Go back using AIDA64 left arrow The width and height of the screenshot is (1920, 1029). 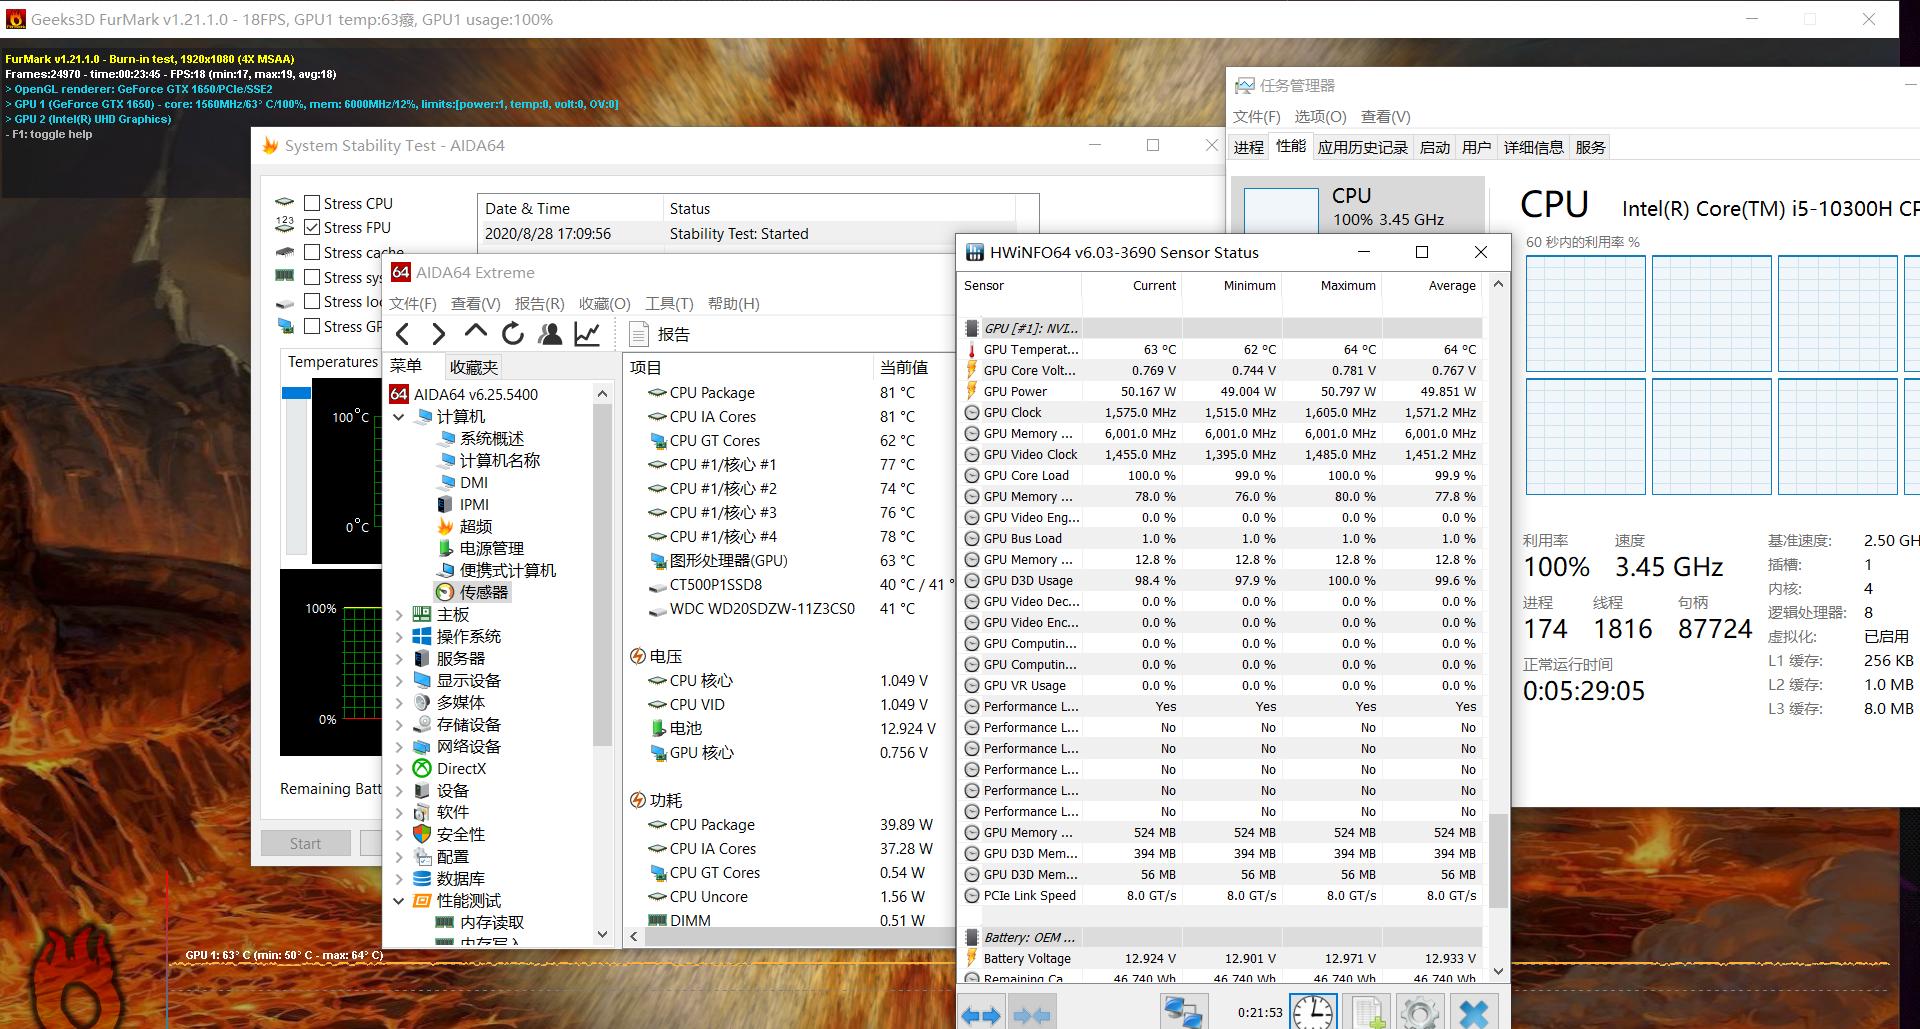(403, 334)
